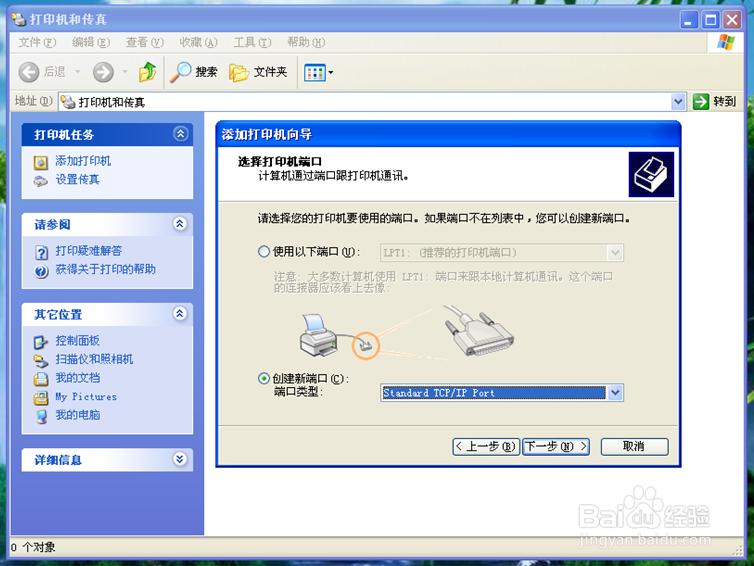Click the My Pictures icon

41,398
